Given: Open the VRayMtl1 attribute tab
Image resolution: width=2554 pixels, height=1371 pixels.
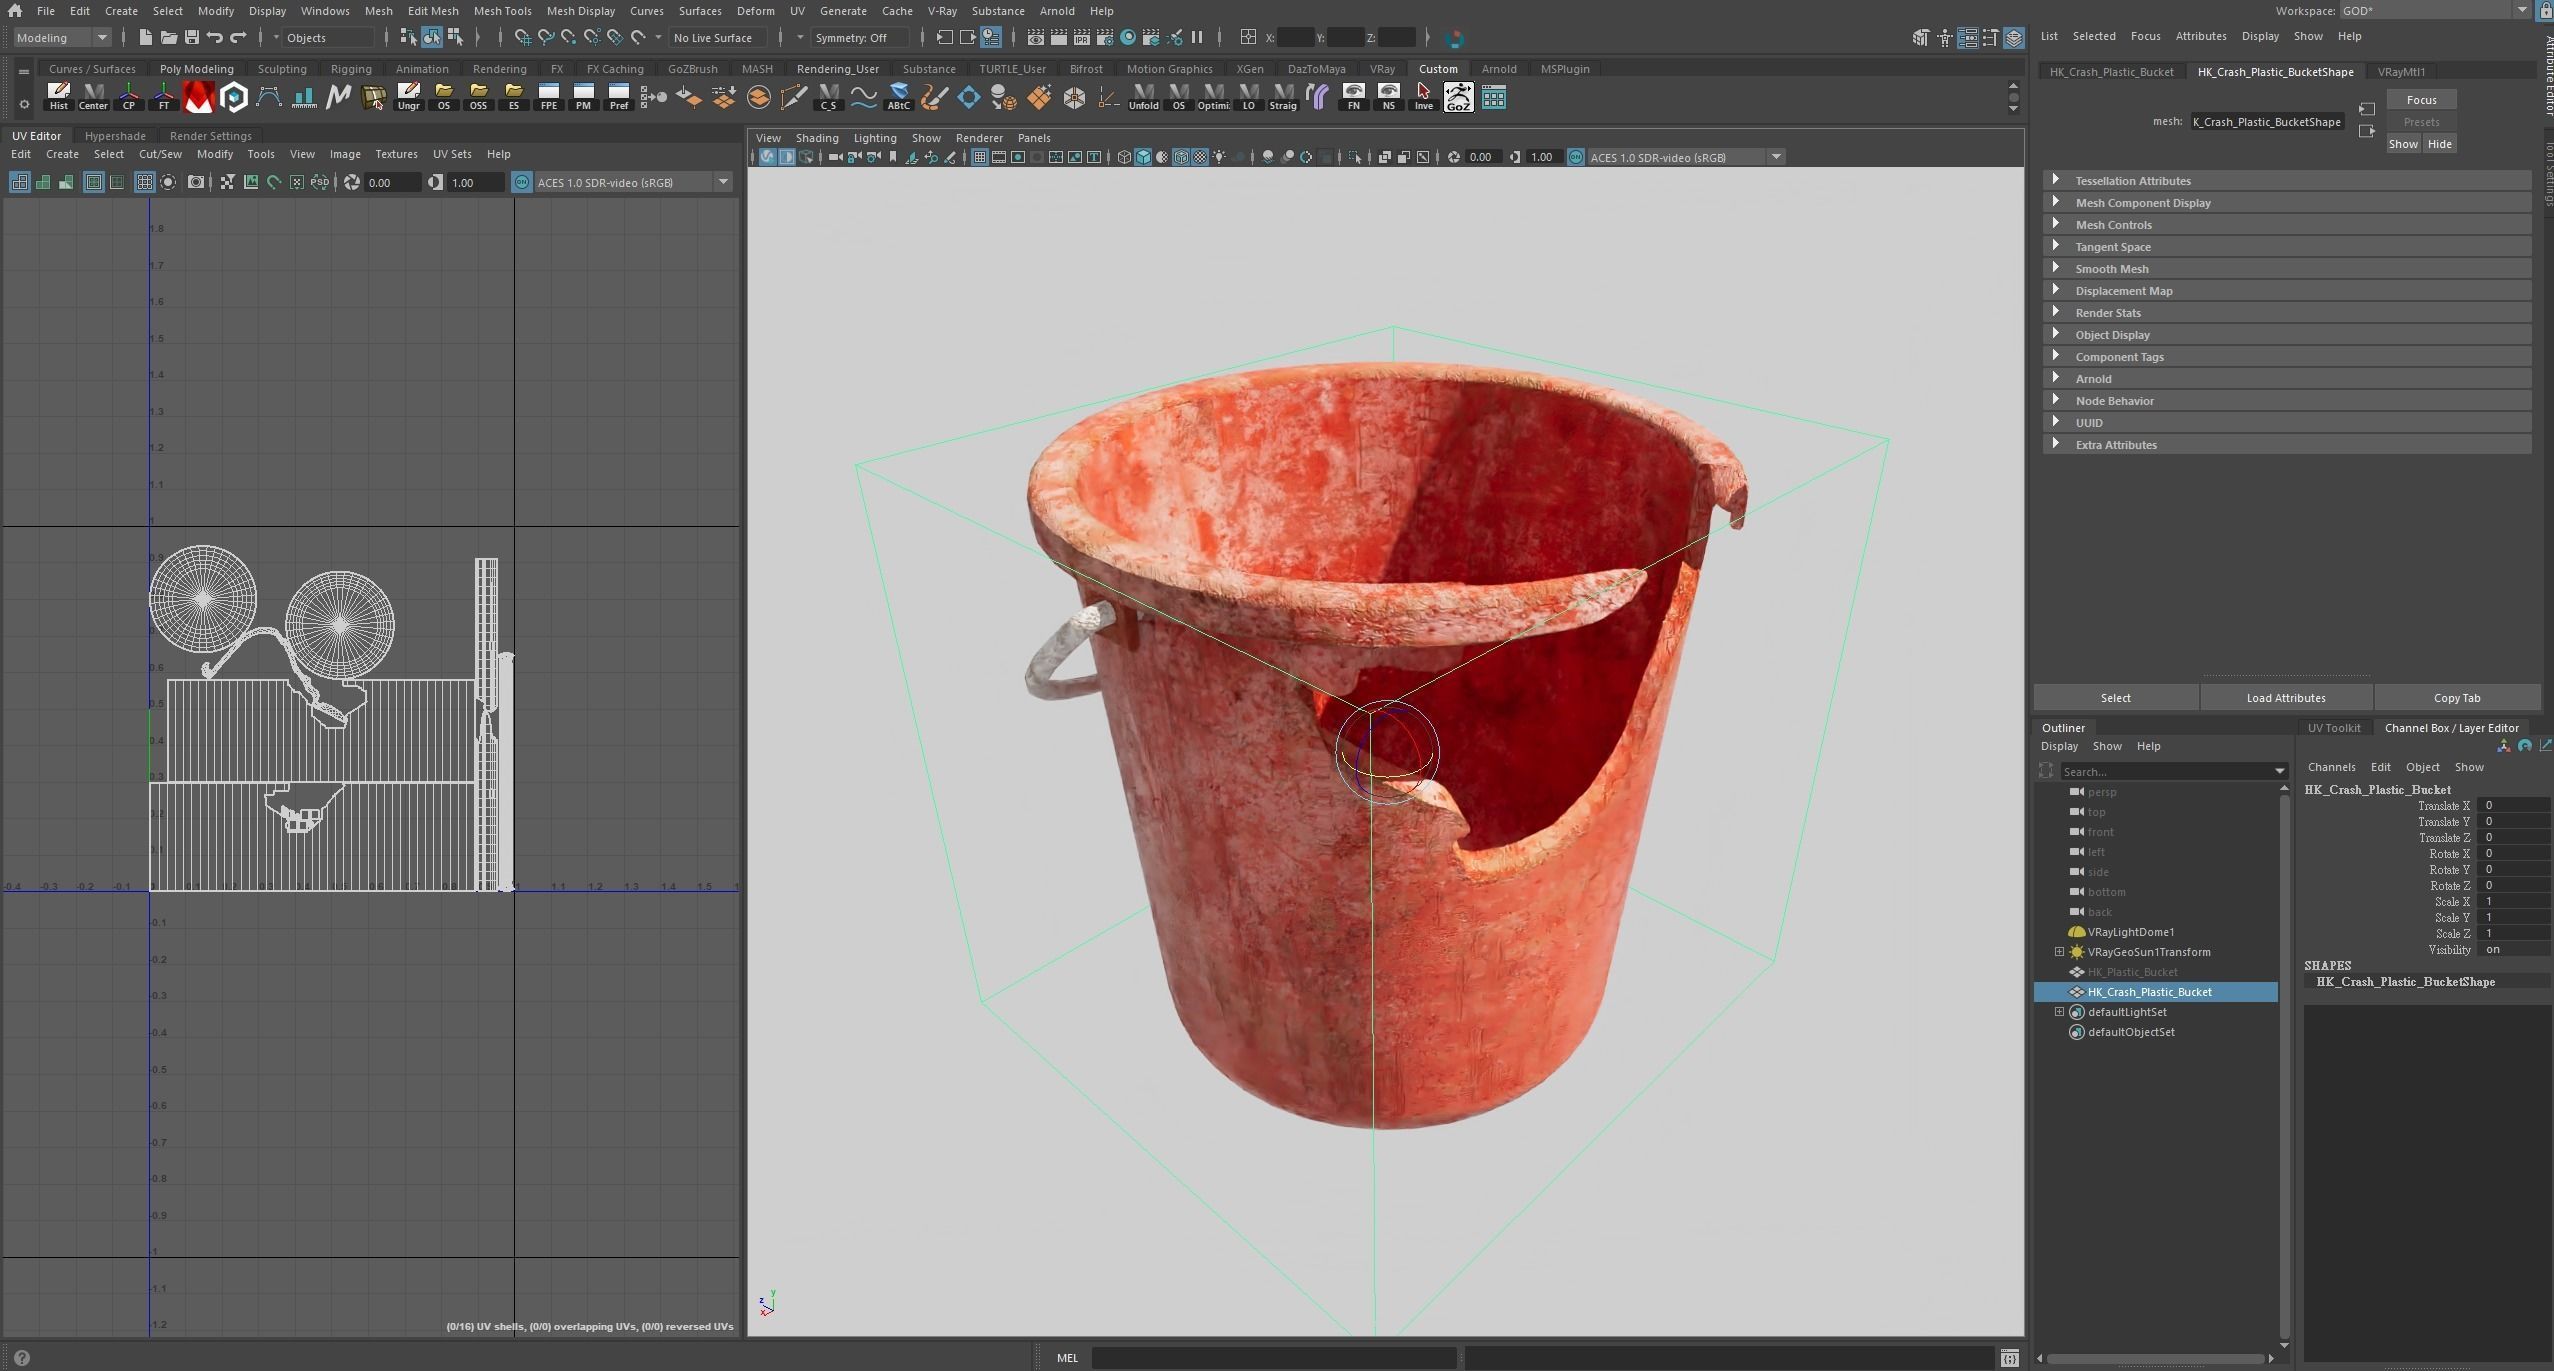Looking at the screenshot, I should [x=2401, y=72].
